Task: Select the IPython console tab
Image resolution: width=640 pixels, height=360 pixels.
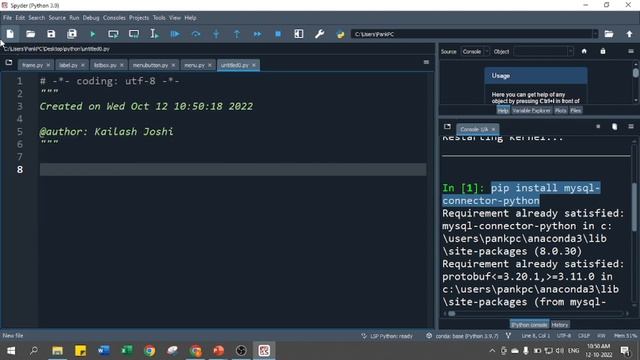Action: pyautogui.click(x=529, y=325)
